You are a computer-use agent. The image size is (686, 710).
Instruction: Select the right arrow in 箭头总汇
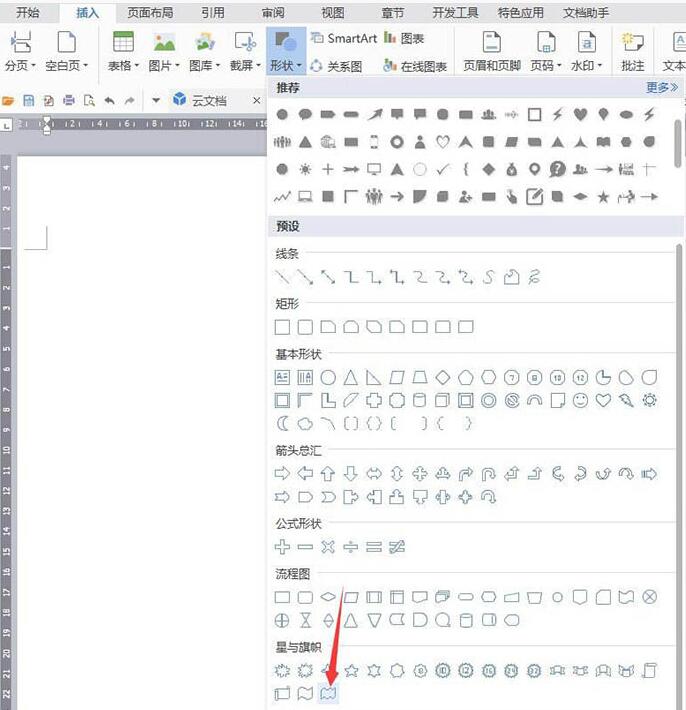click(x=282, y=474)
